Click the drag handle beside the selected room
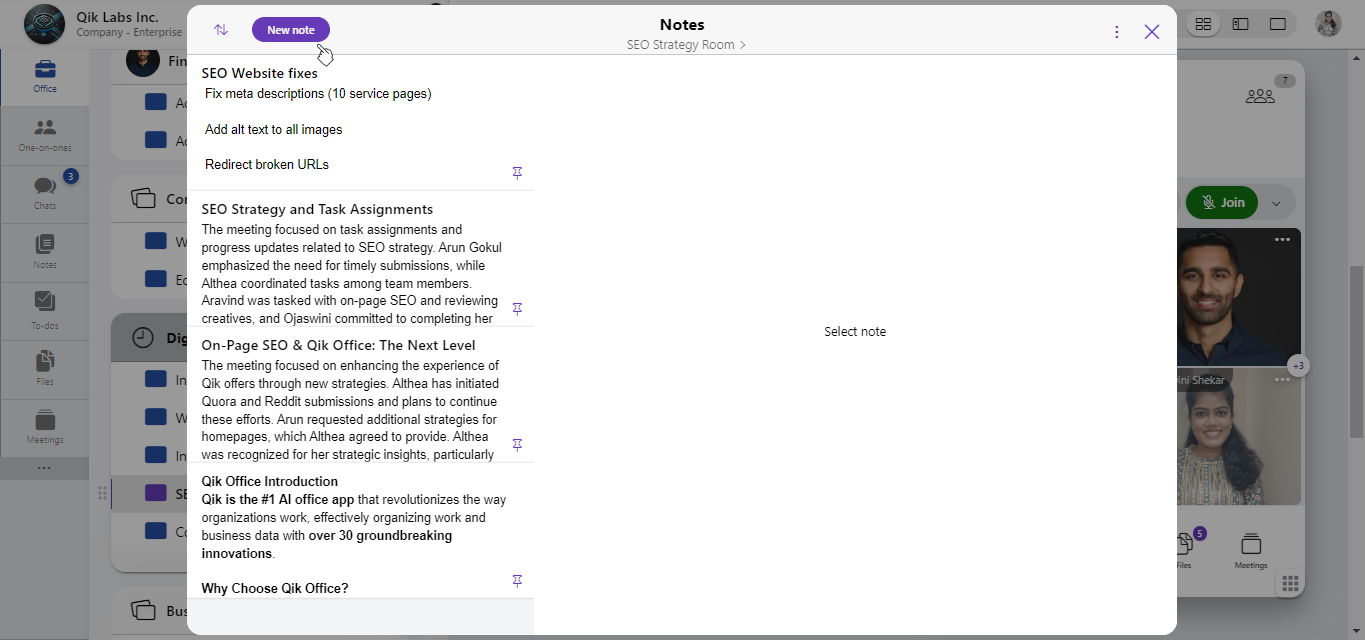Viewport: 1365px width, 640px height. [x=102, y=493]
